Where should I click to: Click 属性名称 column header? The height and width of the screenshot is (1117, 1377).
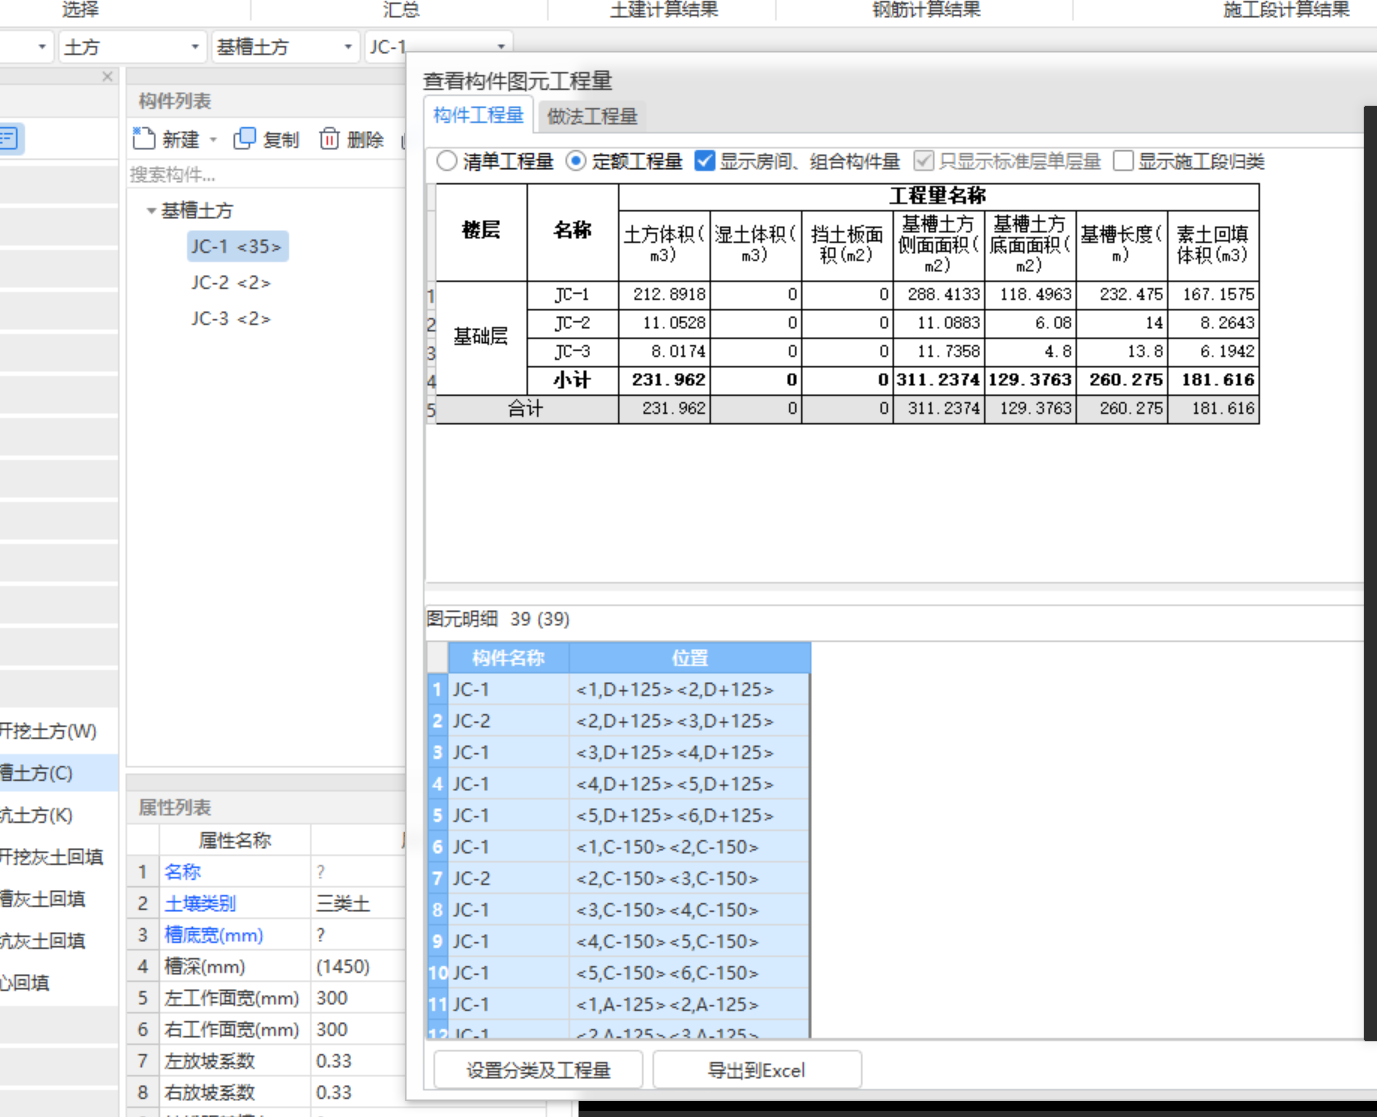click(235, 841)
